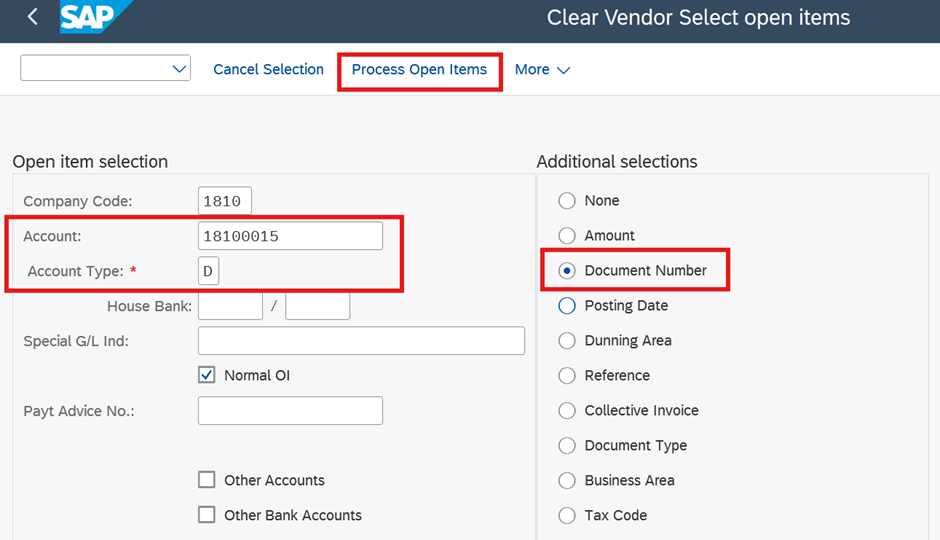Click the back arrow icon
Image resolution: width=940 pixels, height=540 pixels.
point(33,17)
